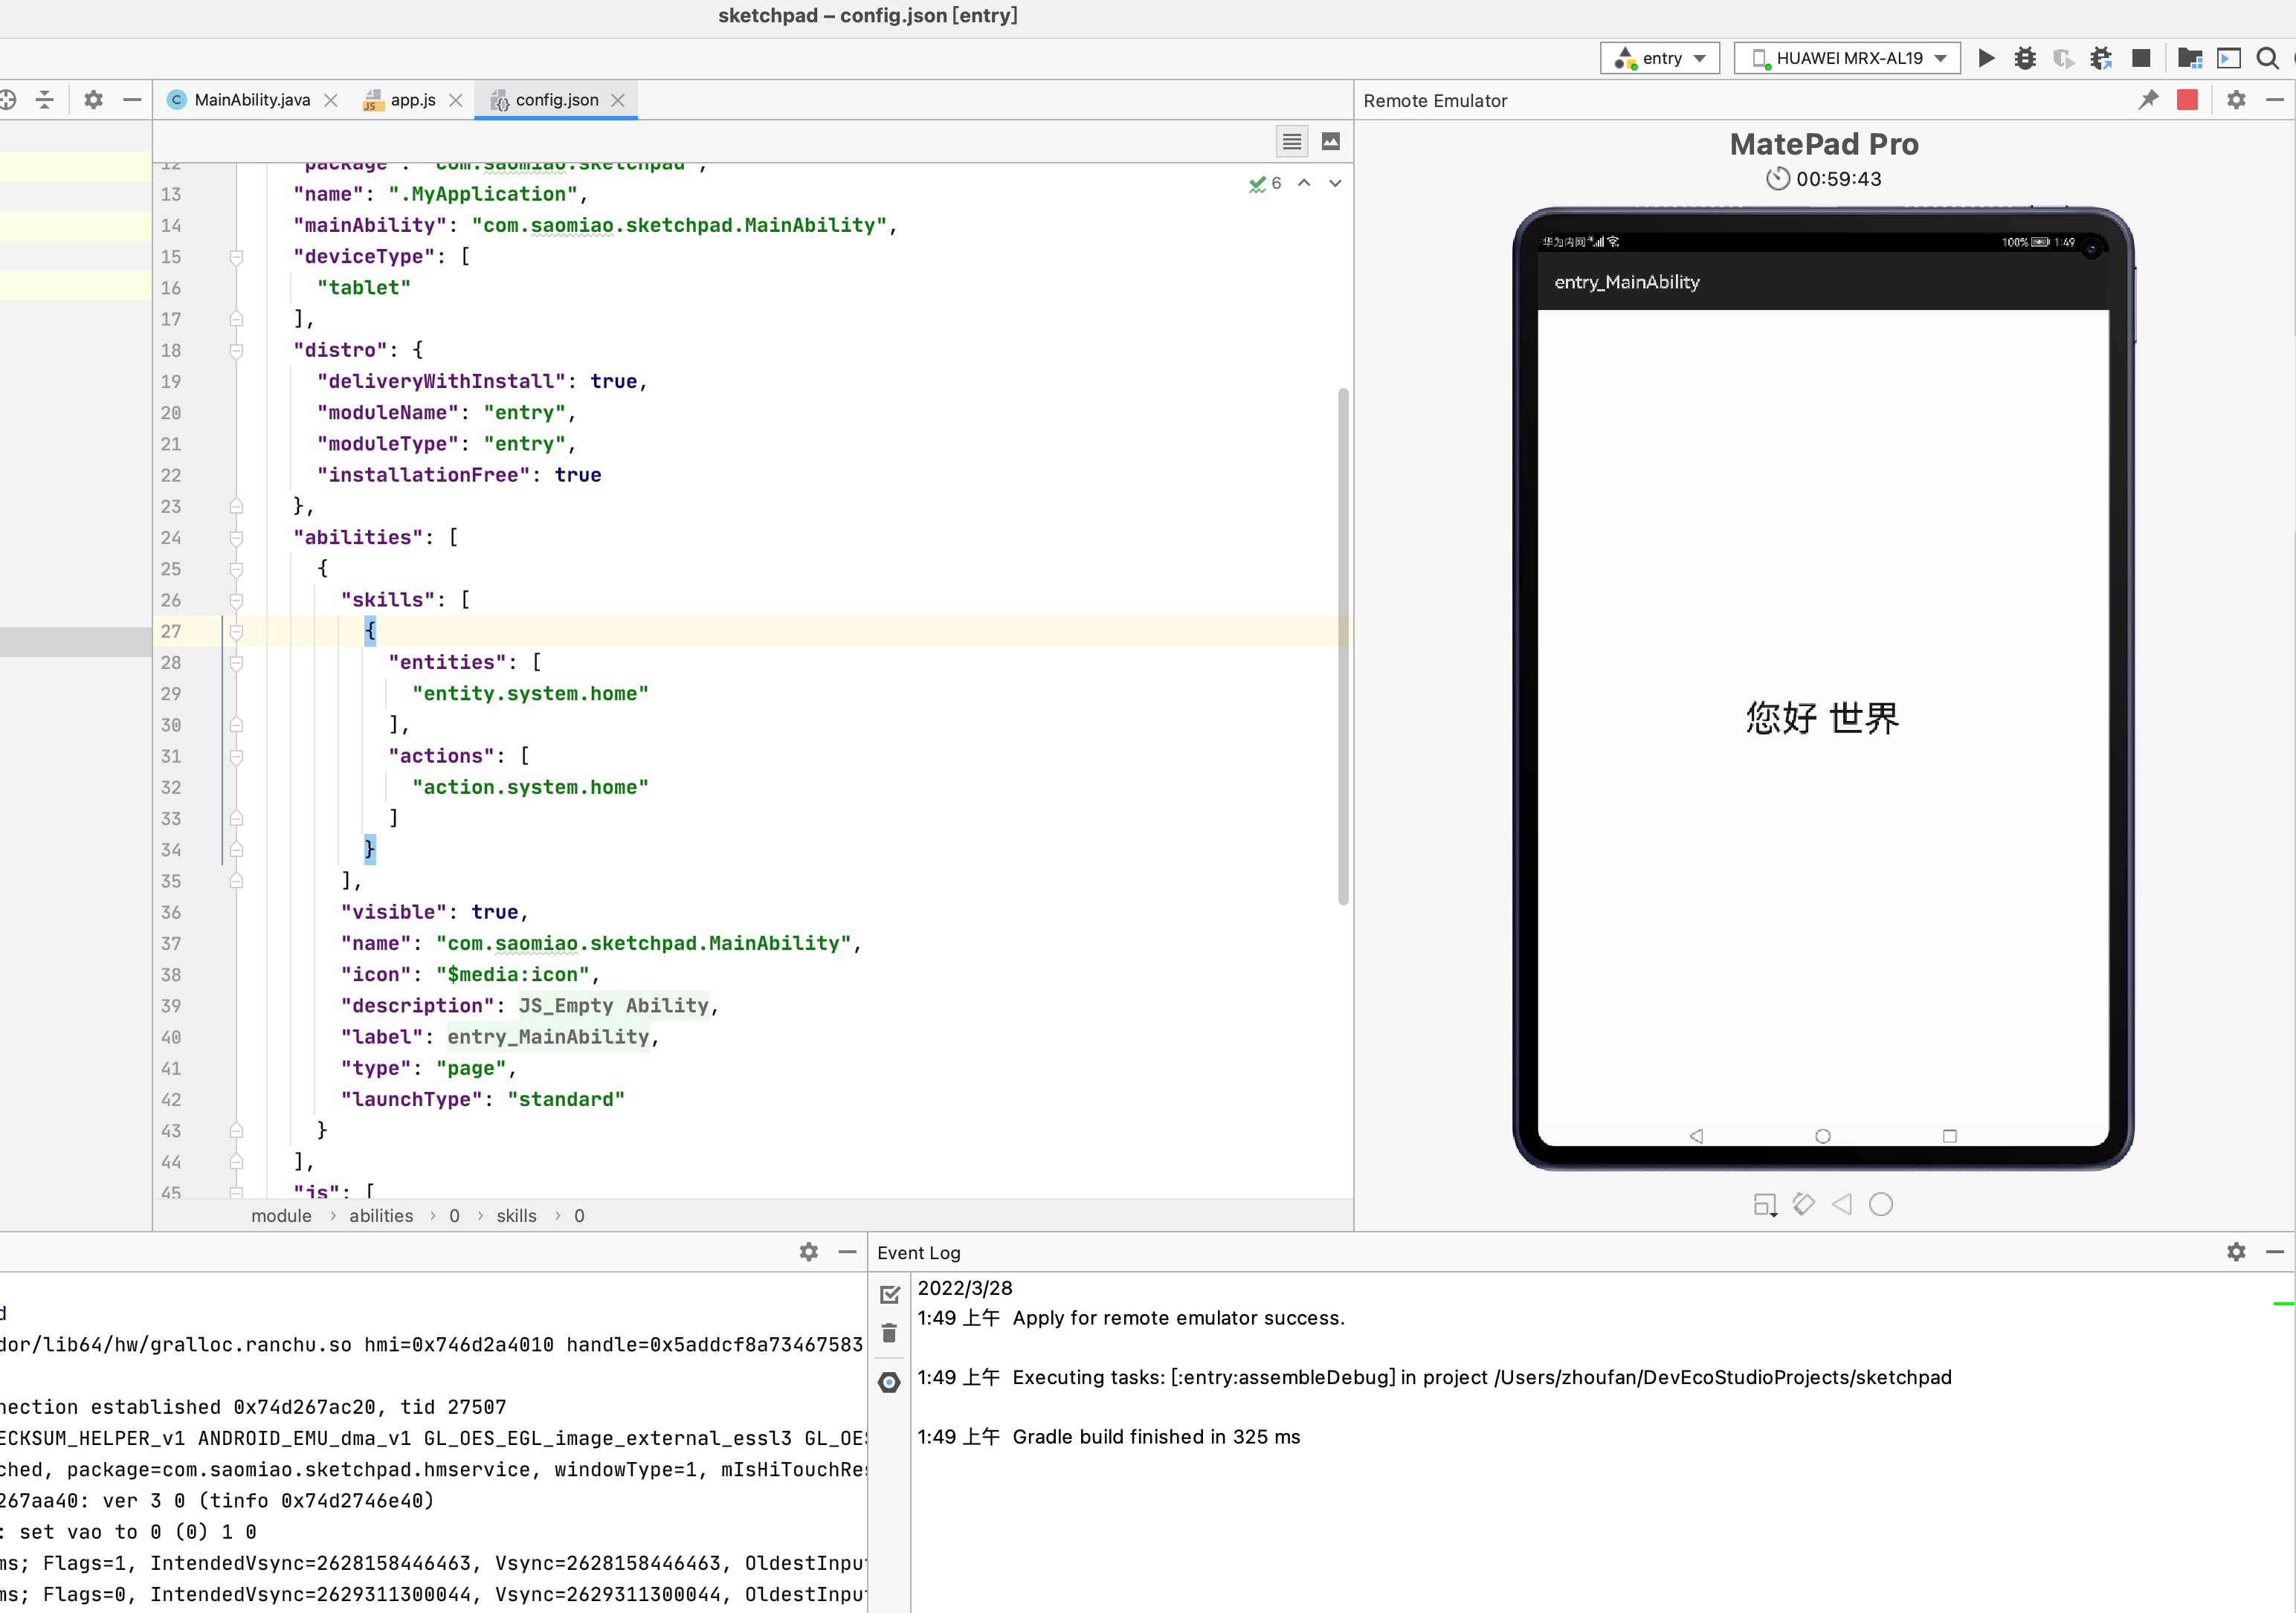Collapse the skills array on line 26
Viewport: 2296px width, 1613px height.
(x=236, y=600)
